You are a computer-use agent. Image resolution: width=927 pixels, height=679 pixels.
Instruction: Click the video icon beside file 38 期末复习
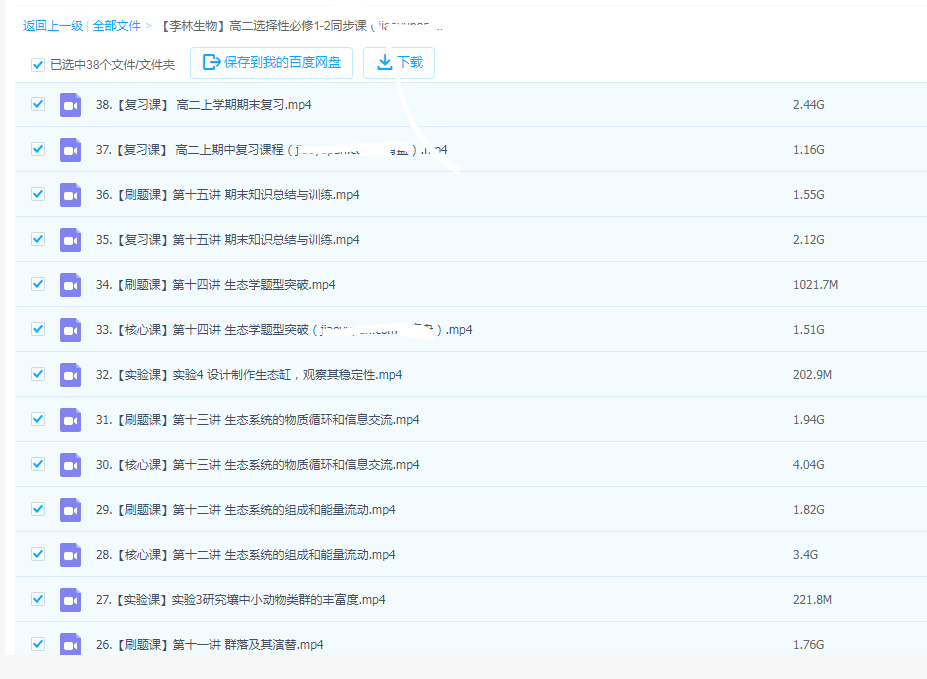(x=69, y=104)
